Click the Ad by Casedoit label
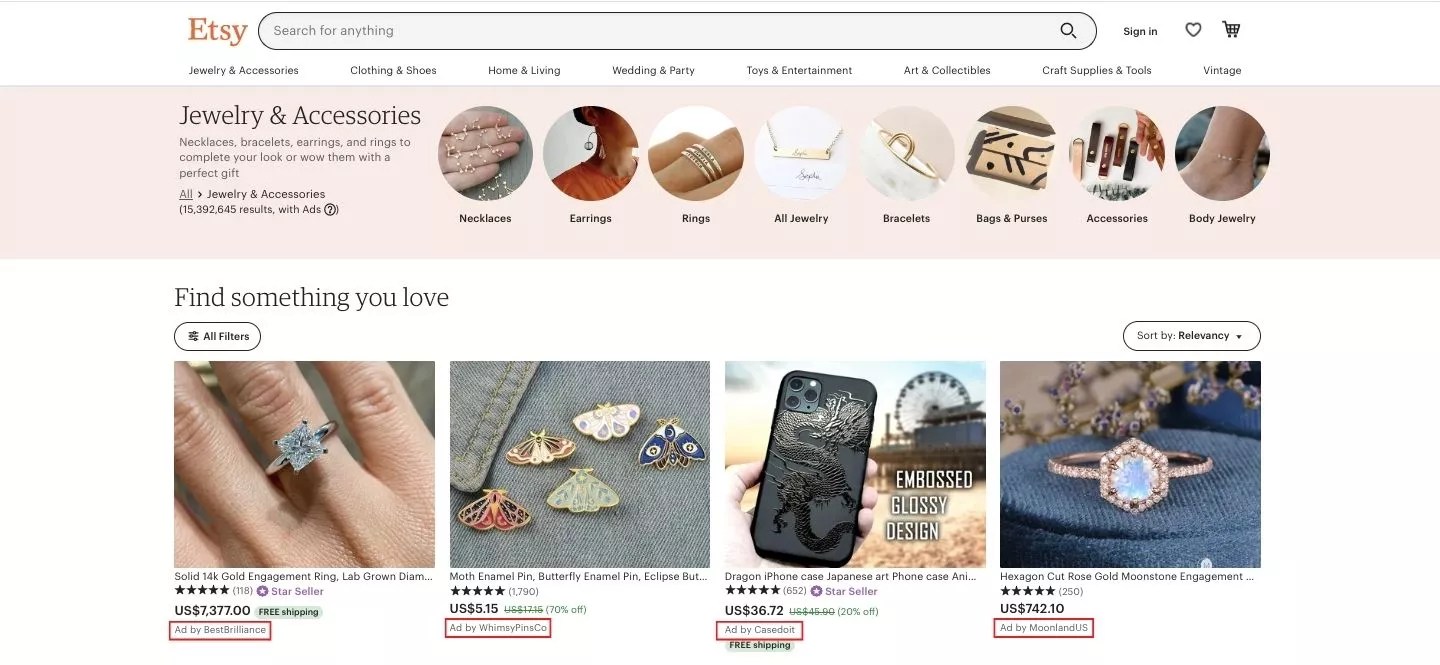The width and height of the screenshot is (1440, 665). pos(759,630)
